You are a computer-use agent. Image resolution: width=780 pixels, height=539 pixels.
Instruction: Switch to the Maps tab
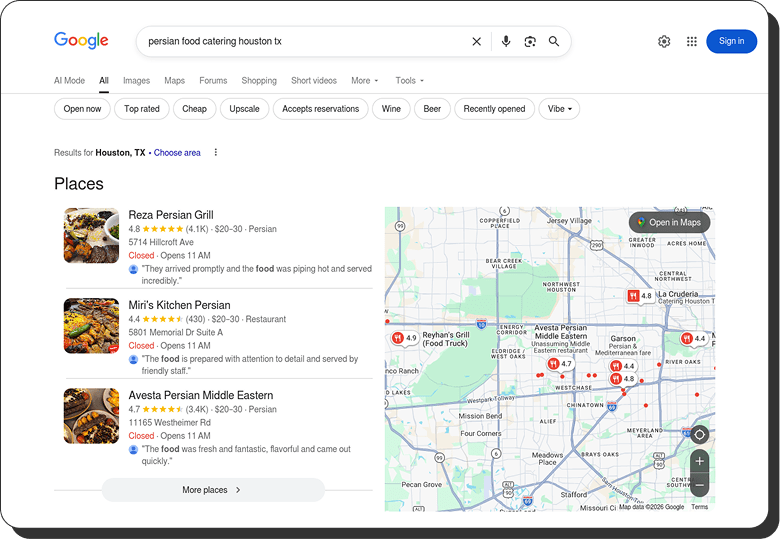click(175, 81)
